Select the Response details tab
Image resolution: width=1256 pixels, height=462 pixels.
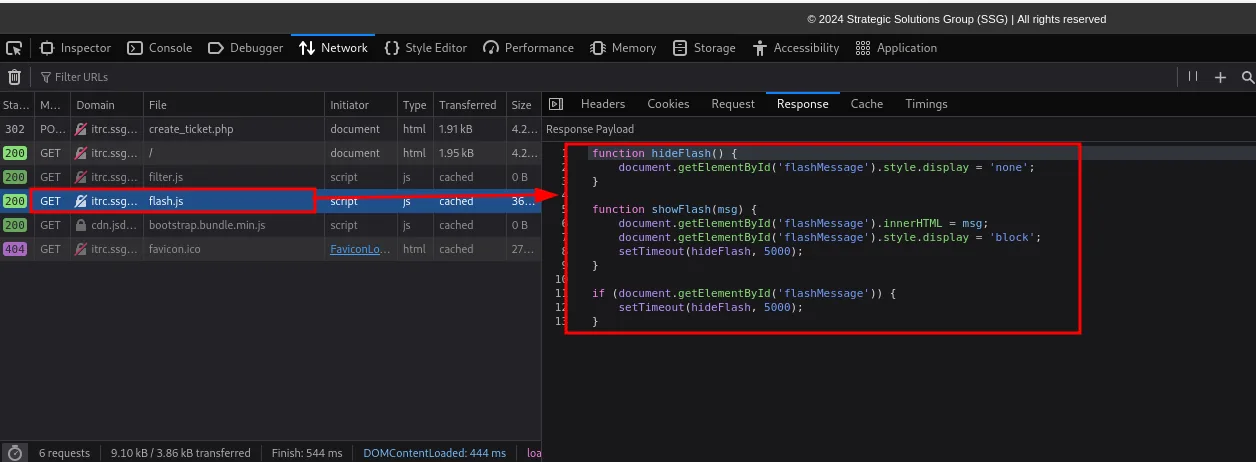(x=803, y=104)
